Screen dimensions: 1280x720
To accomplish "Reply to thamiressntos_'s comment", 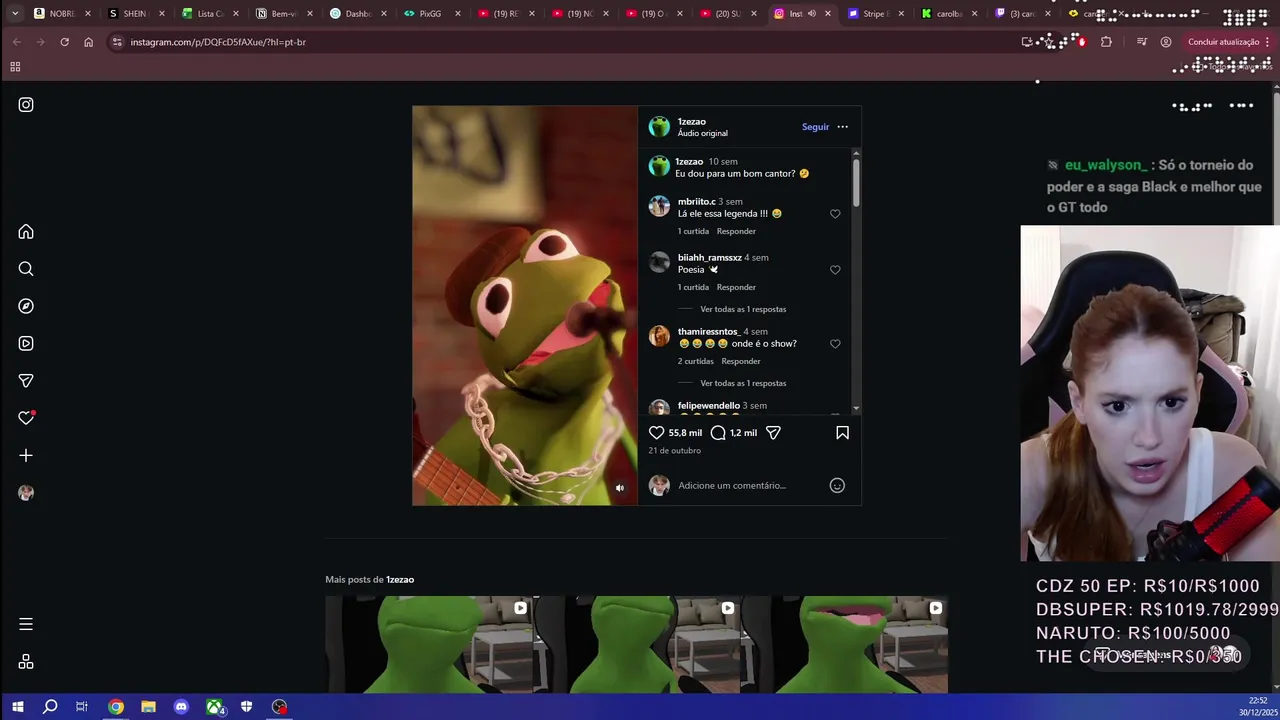I will 741,361.
